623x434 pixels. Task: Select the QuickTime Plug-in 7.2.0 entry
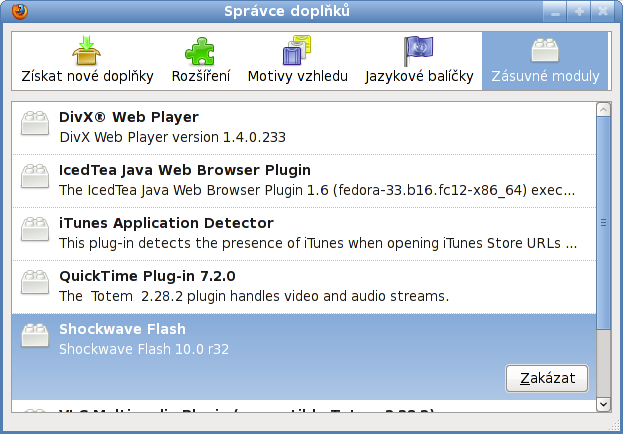(300, 285)
